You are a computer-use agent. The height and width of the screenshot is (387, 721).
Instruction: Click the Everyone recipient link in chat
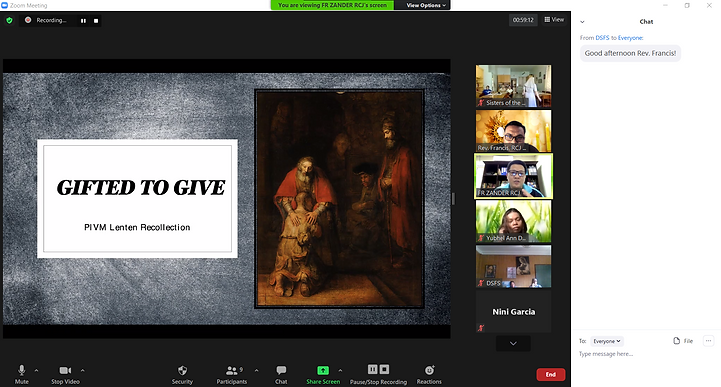tap(630, 38)
